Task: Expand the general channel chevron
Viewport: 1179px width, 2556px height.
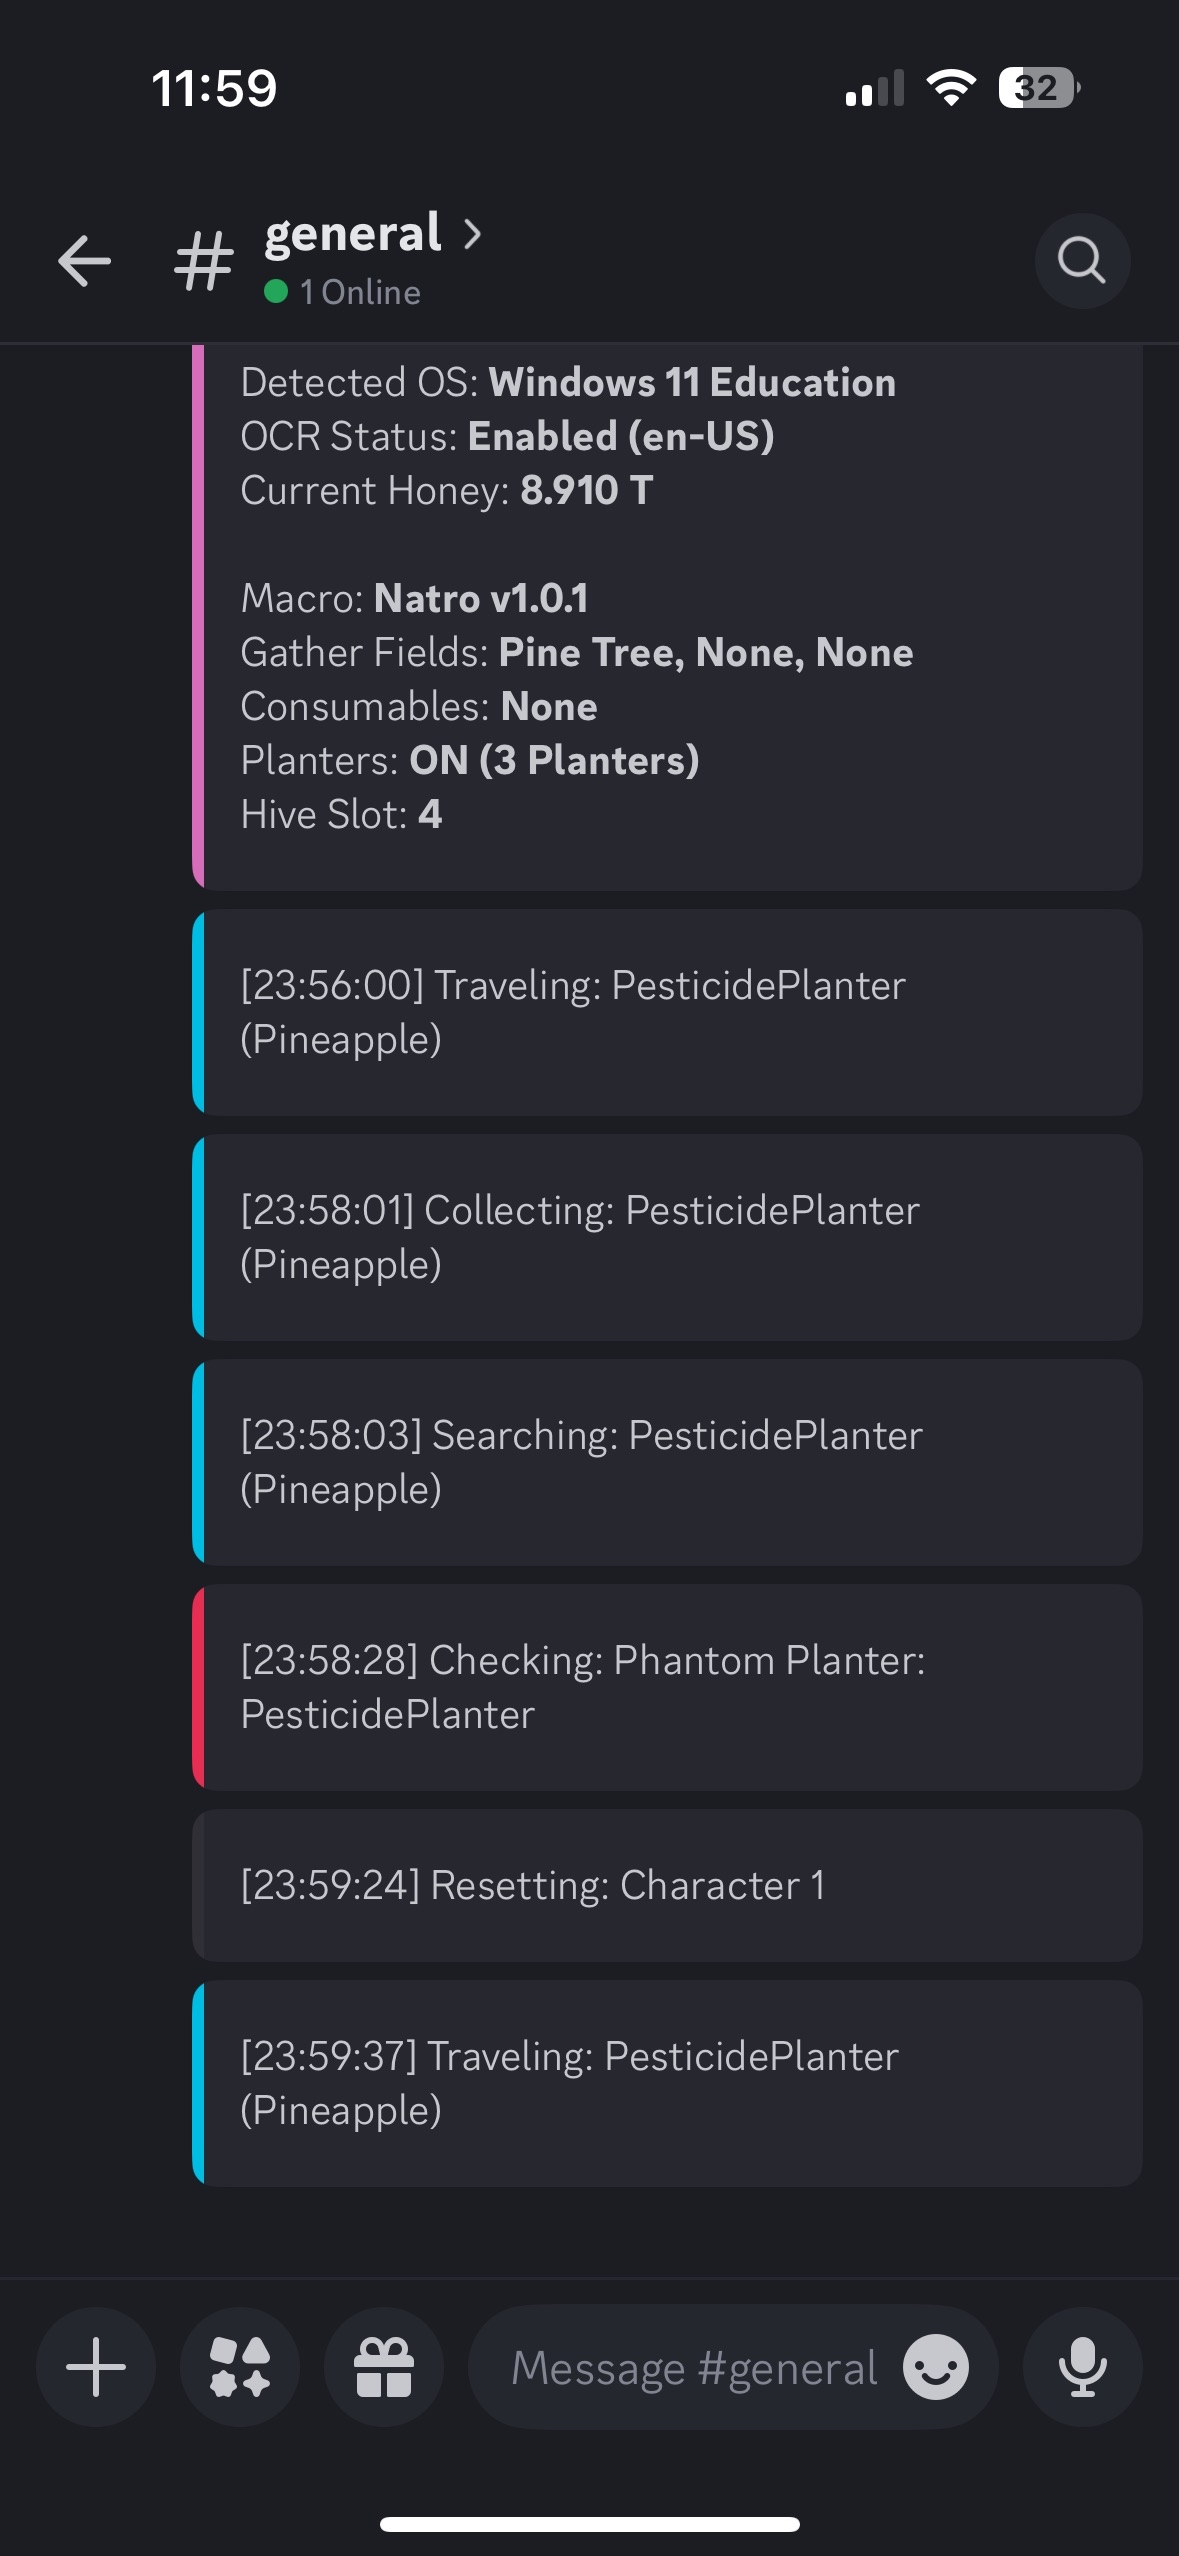Action: tap(473, 234)
